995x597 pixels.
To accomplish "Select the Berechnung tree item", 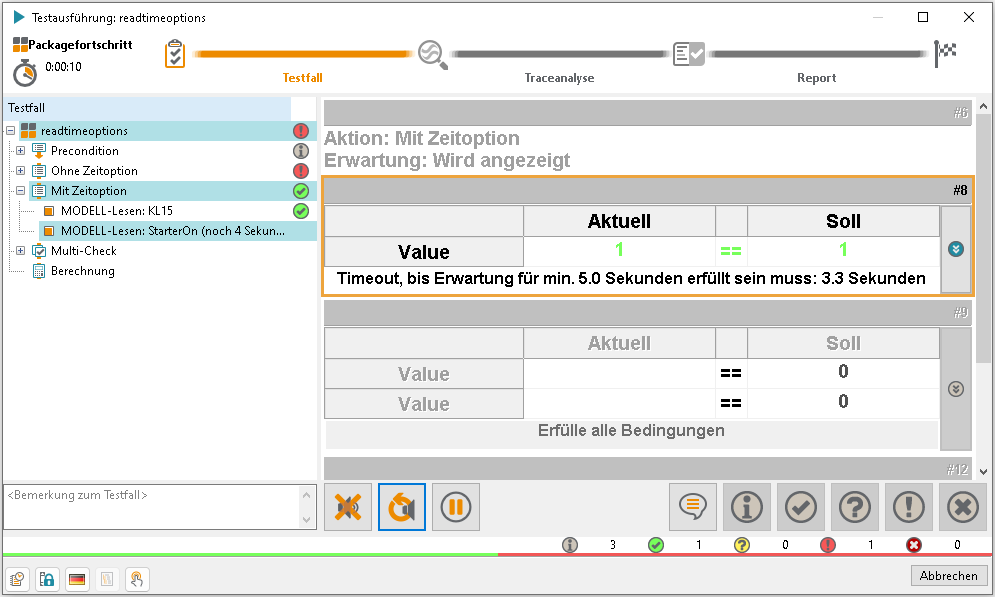I will click(x=82, y=271).
